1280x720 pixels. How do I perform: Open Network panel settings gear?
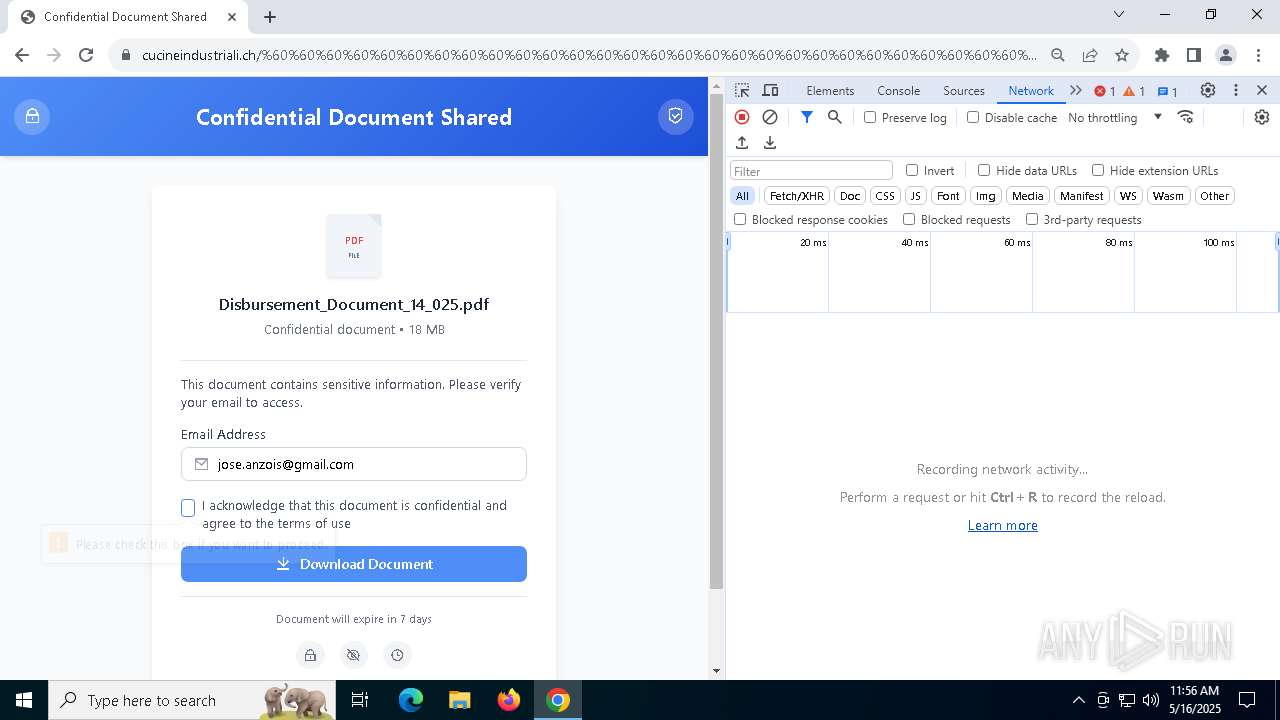(x=1262, y=117)
